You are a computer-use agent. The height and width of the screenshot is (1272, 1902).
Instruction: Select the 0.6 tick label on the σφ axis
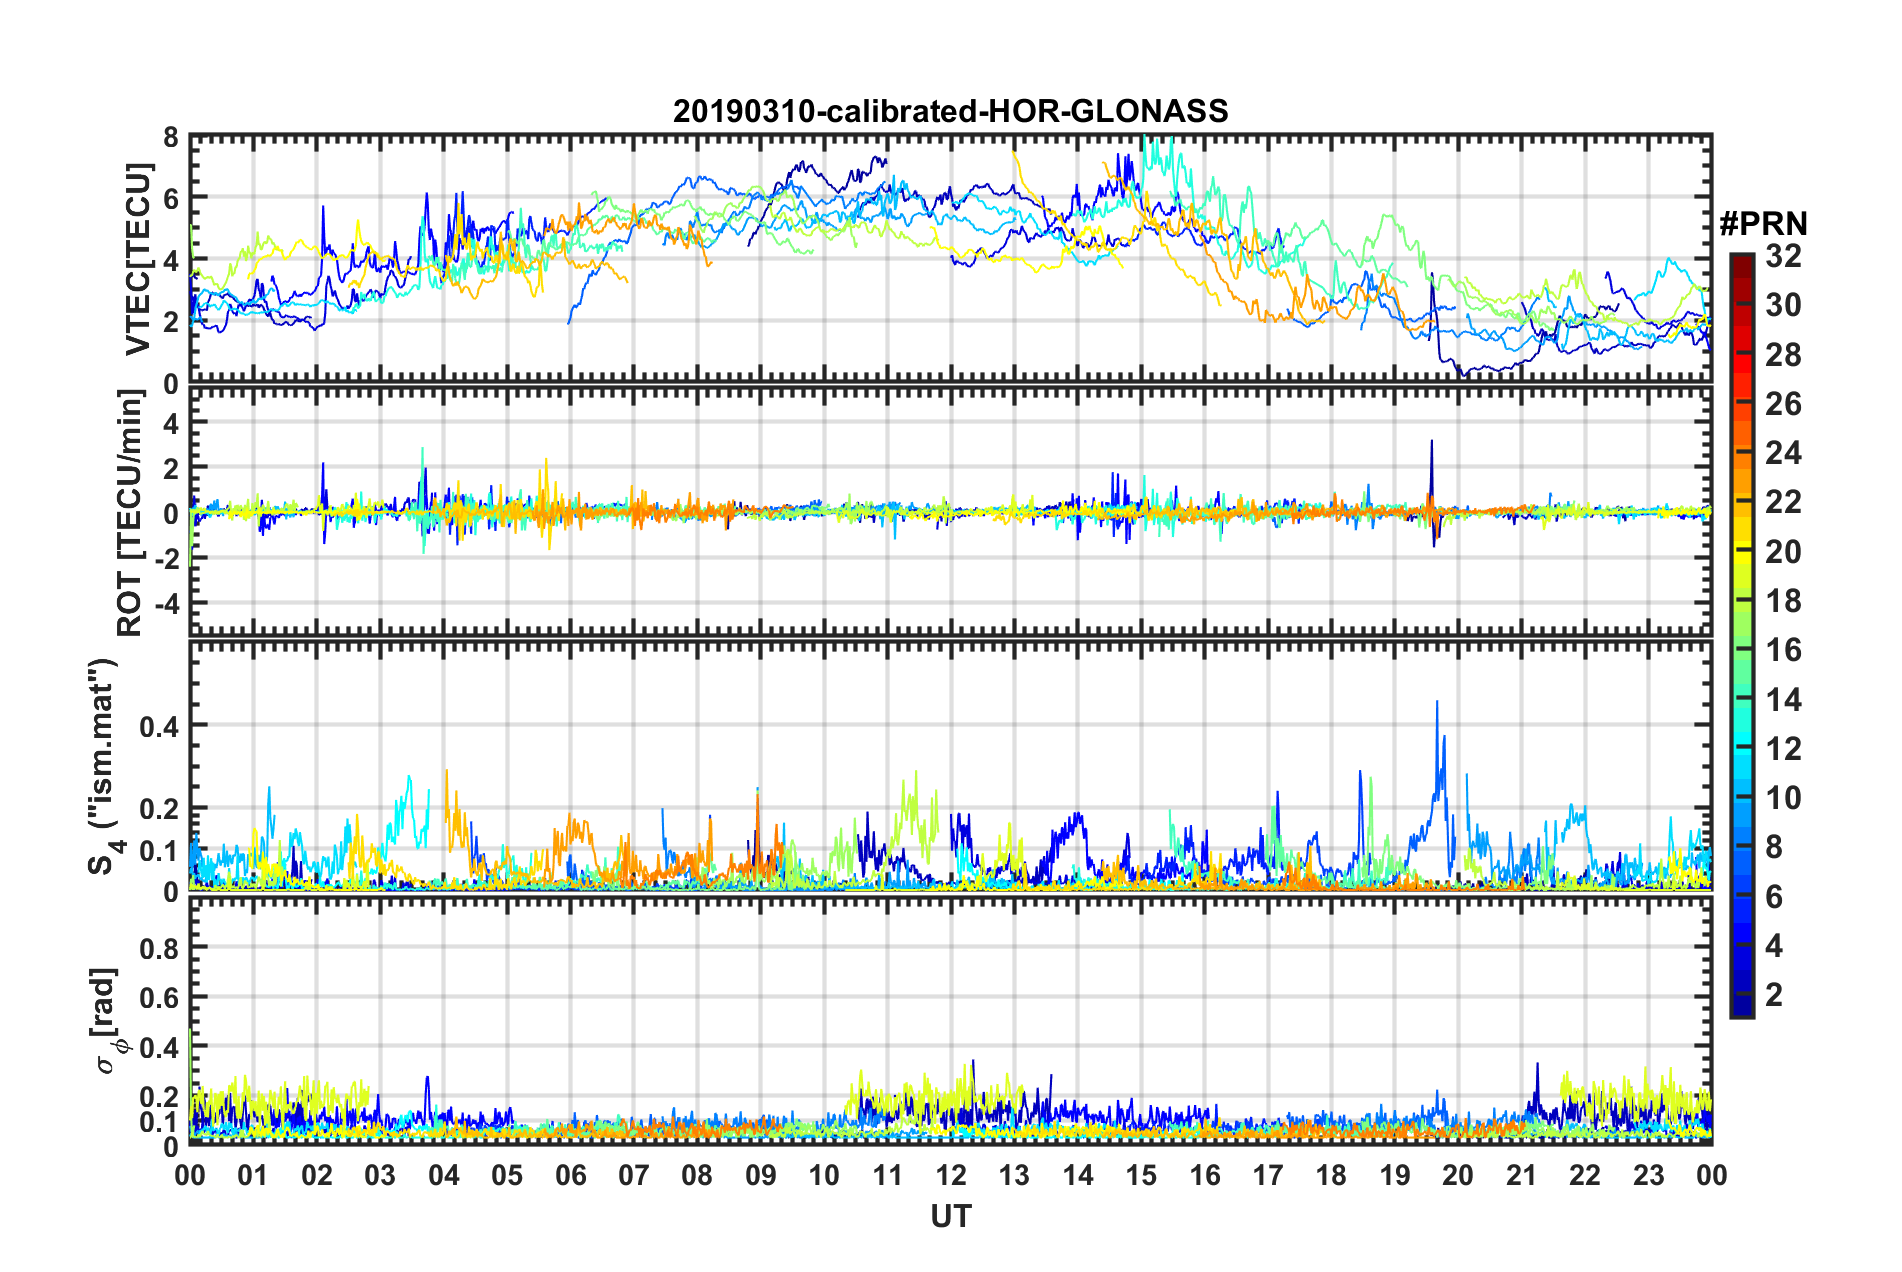click(x=161, y=997)
